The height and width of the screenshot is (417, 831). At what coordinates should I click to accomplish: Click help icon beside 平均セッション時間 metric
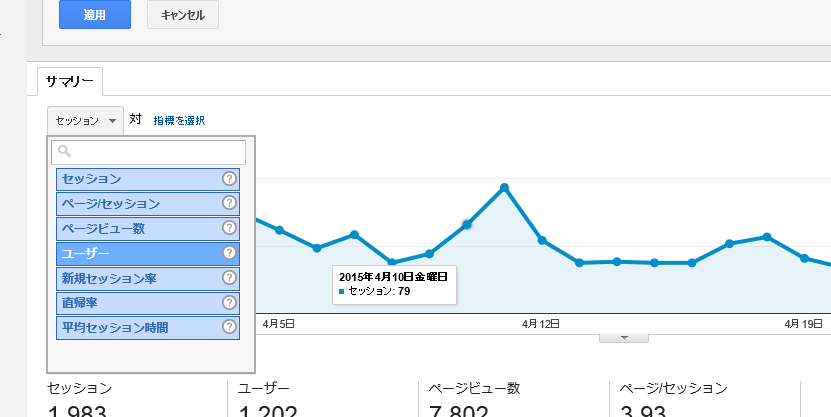point(229,327)
